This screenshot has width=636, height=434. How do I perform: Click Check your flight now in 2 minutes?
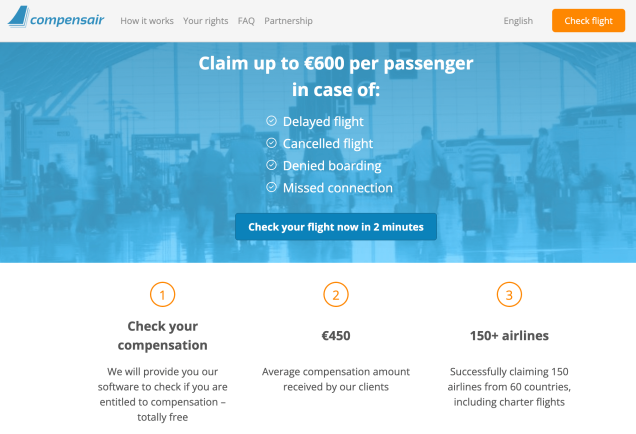[x=336, y=227]
